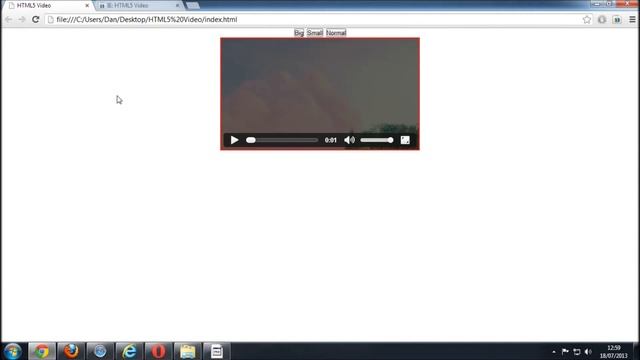Viewport: 640px width, 360px height.
Task: Enter fullscreen mode on the video player
Action: [x=405, y=140]
